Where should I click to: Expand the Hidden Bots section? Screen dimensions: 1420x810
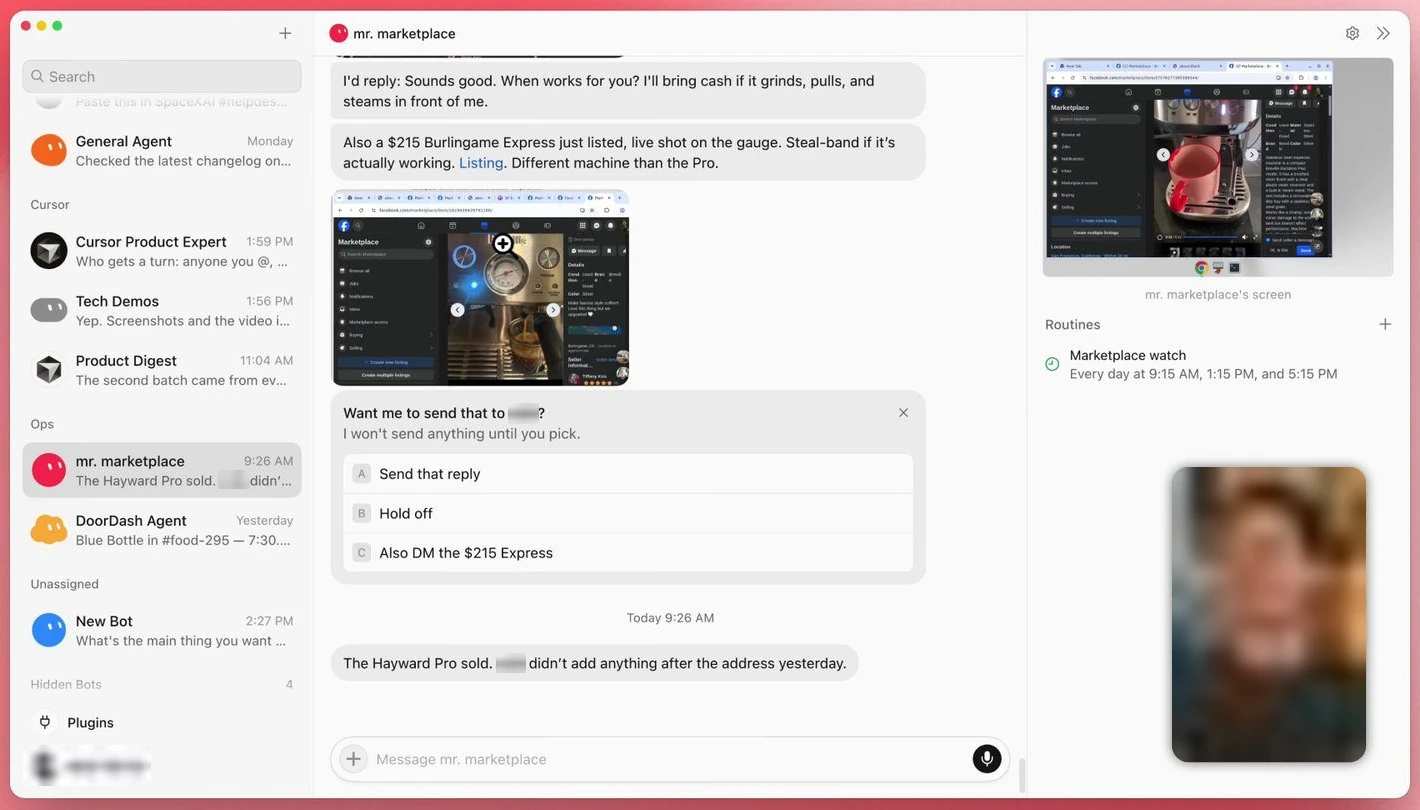point(161,684)
